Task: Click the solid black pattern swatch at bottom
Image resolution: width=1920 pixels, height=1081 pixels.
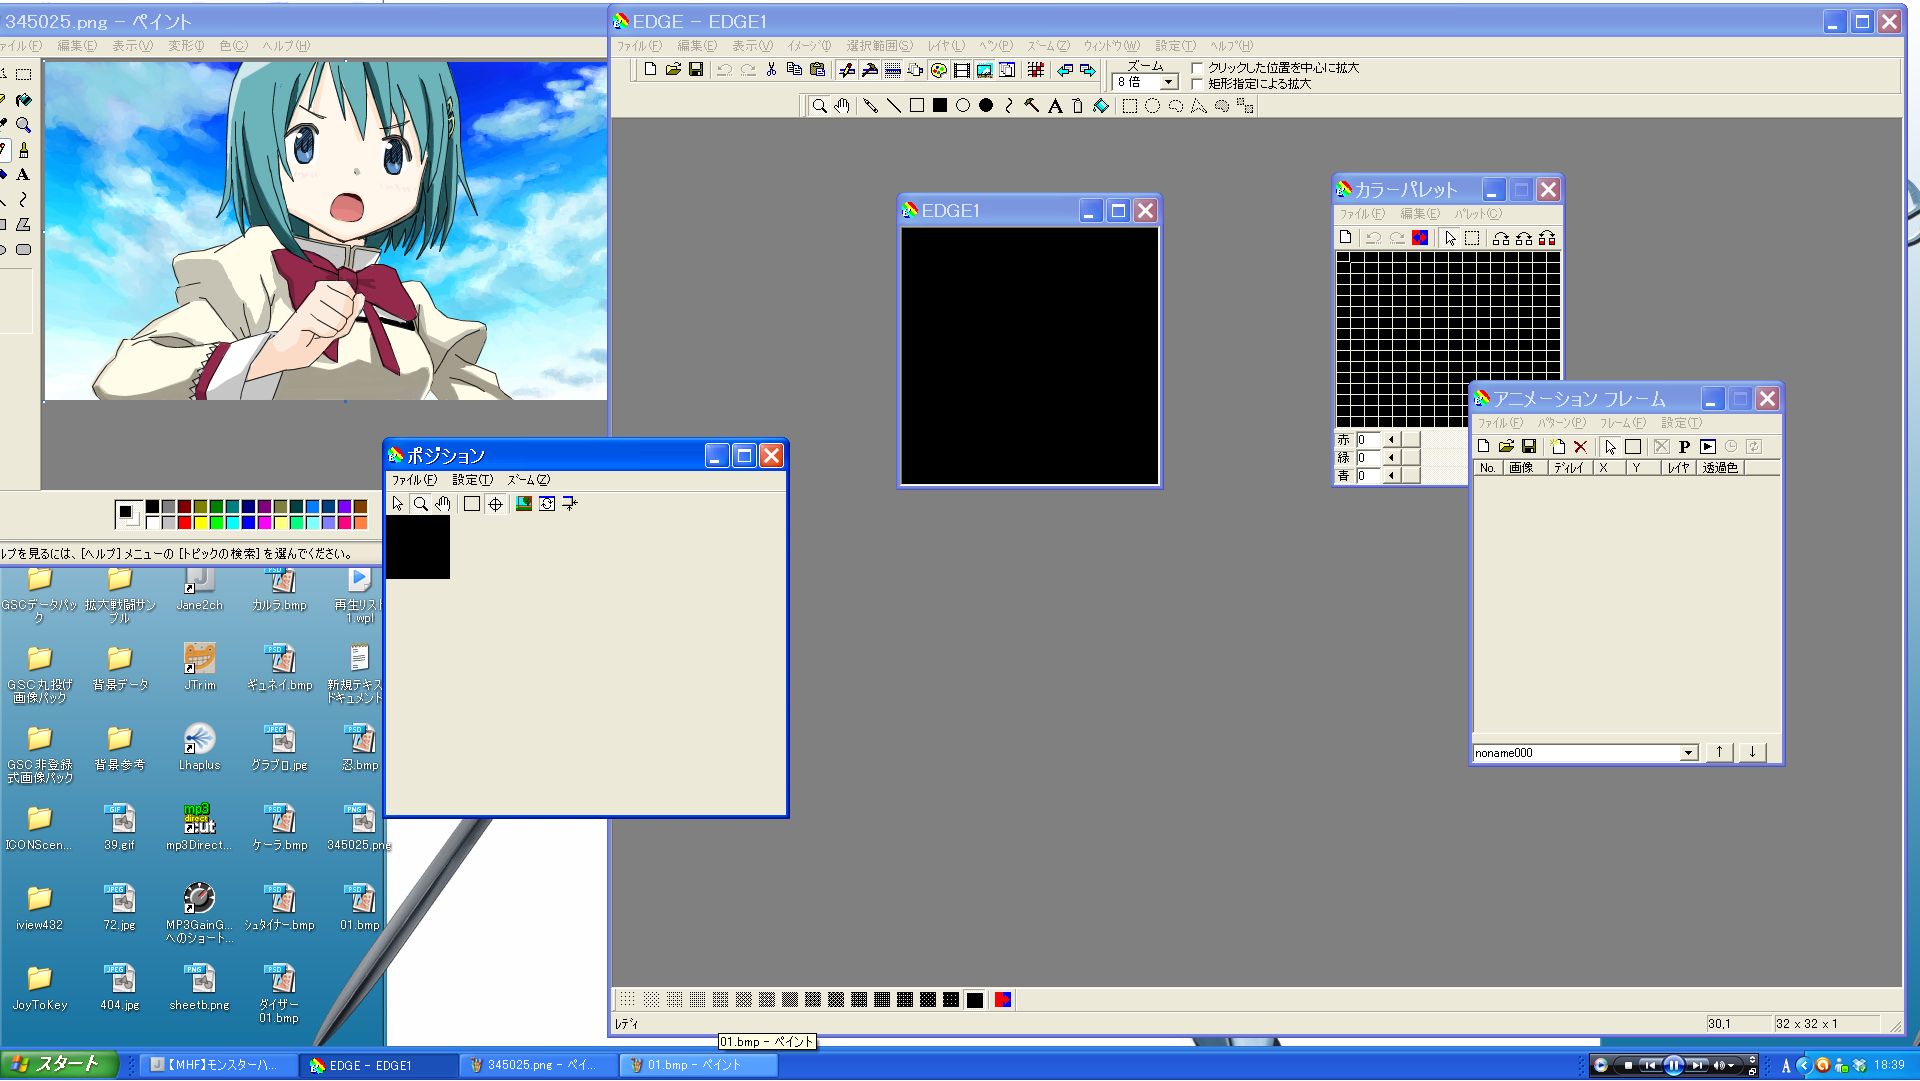Action: coord(975,1000)
